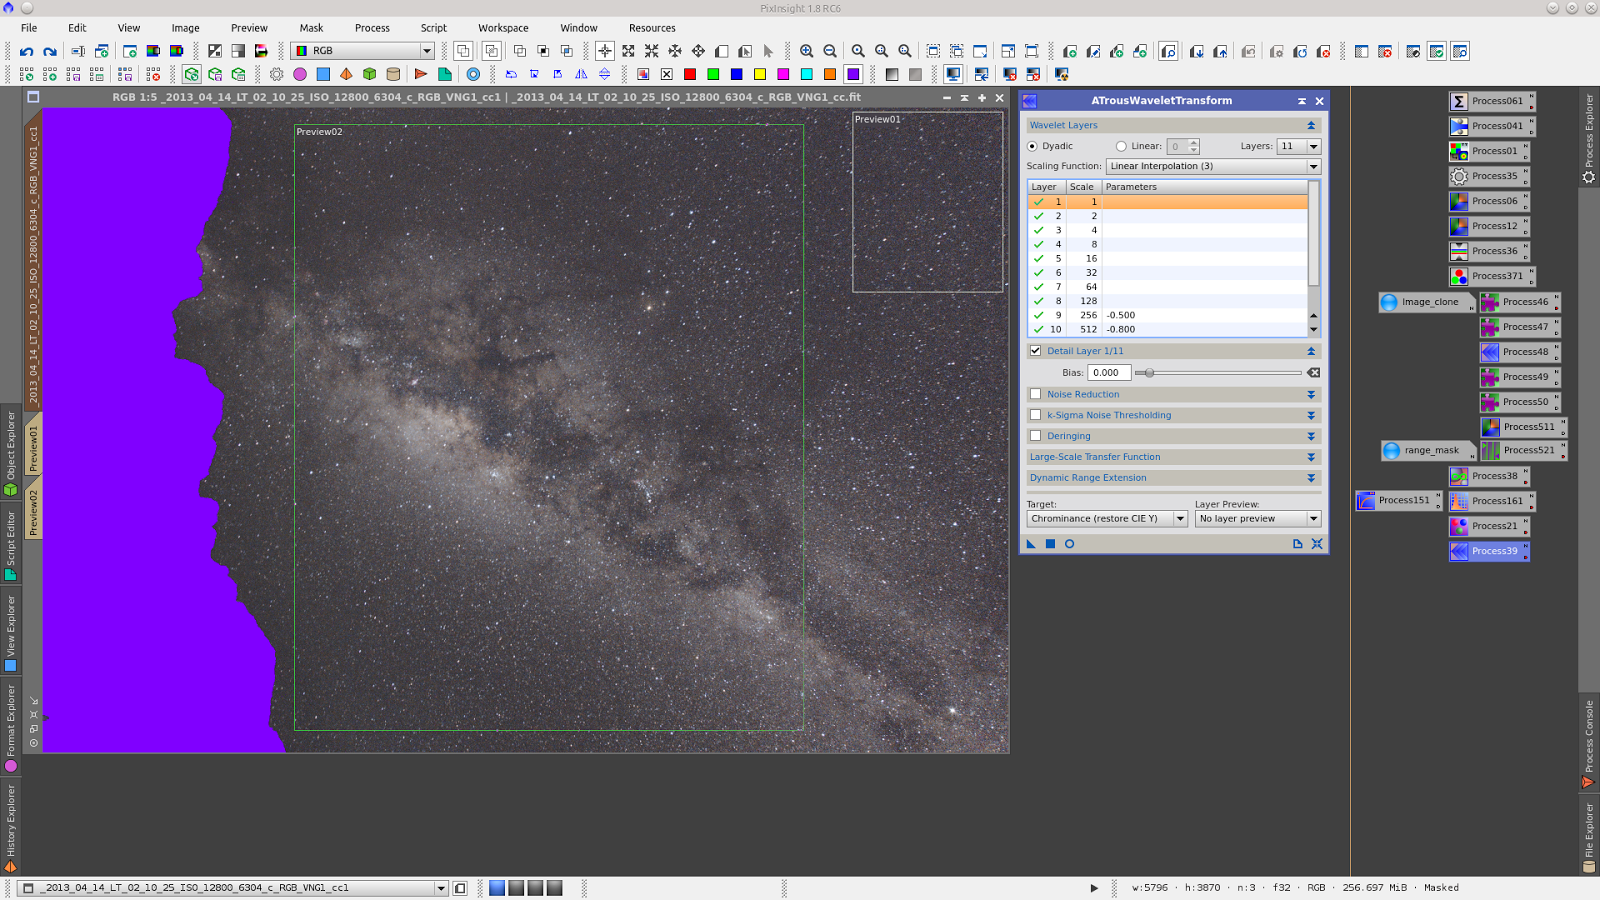Toggle real-time preview circle icon
This screenshot has height=900, width=1600.
[x=1069, y=544]
